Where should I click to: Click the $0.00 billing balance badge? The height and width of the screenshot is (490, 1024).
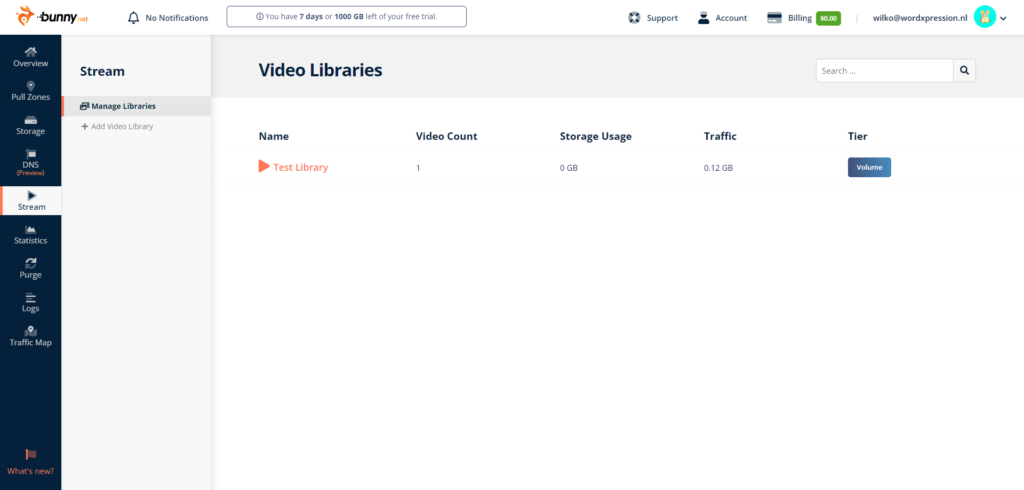[x=828, y=18]
